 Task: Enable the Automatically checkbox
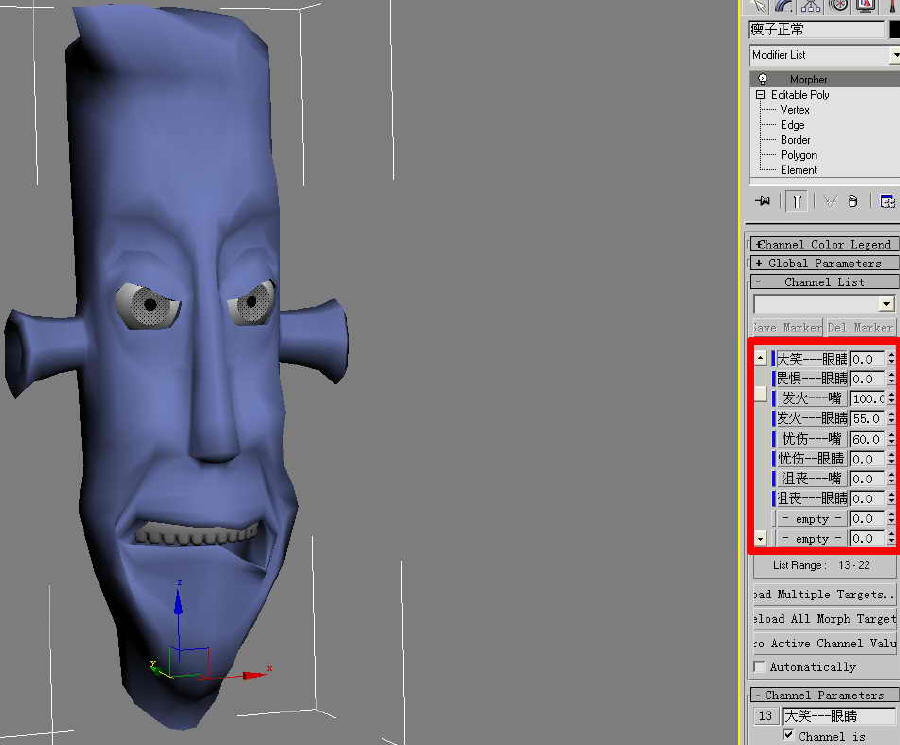(x=759, y=667)
